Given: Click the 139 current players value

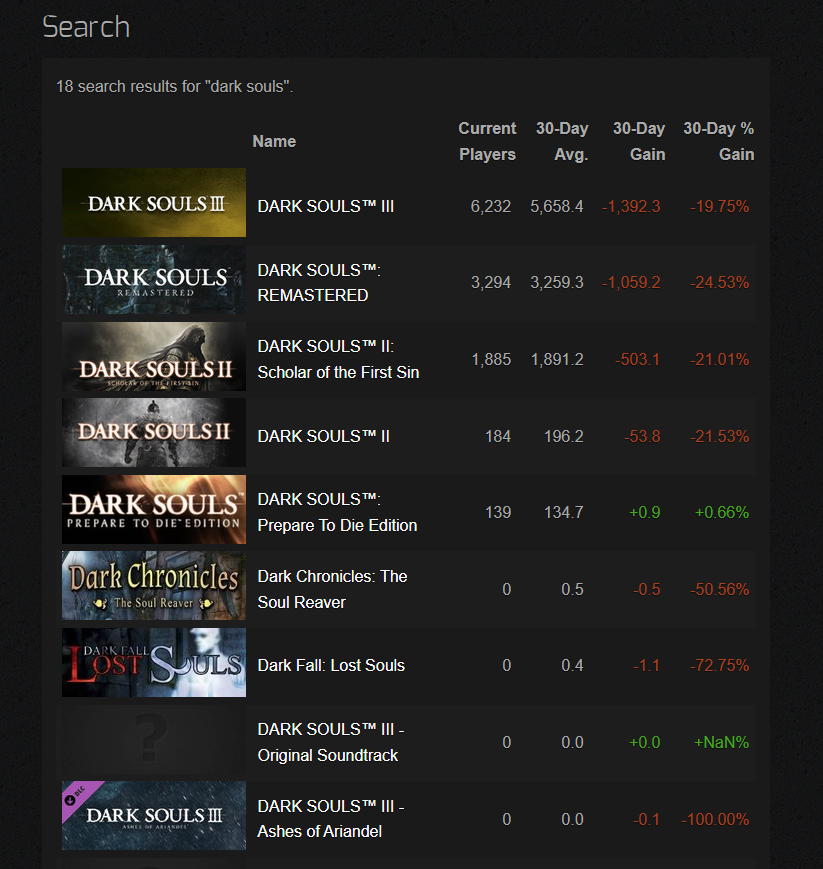Looking at the screenshot, I should pyautogui.click(x=498, y=512).
